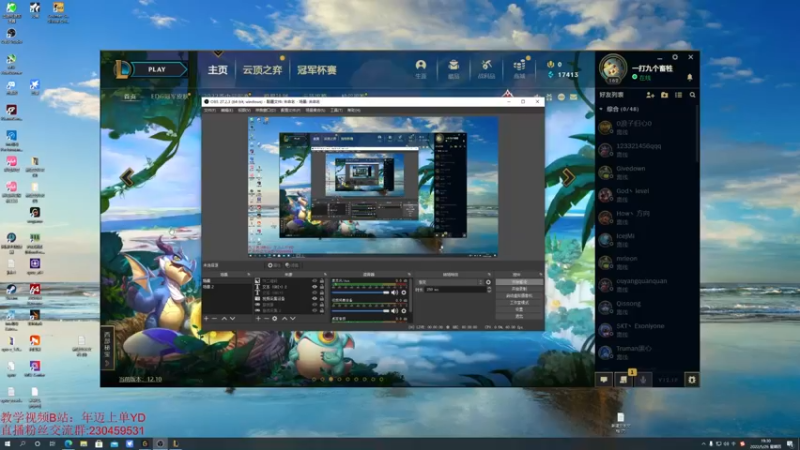Switch to the 冠军杯赛 tab

pyautogui.click(x=317, y=70)
